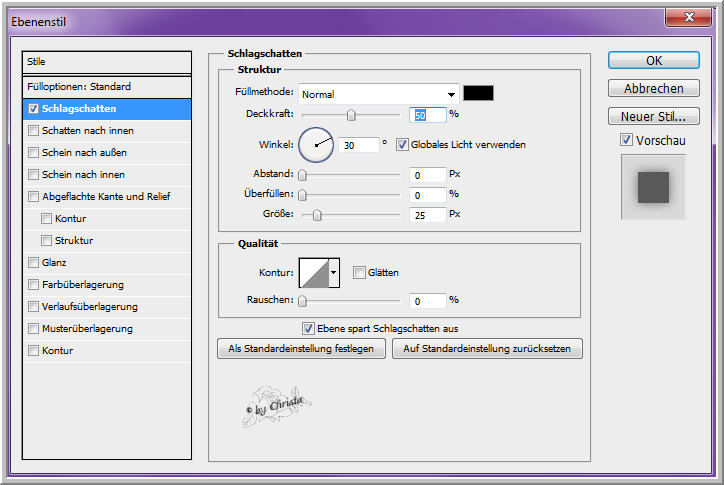Select Fülloptionen: Standard entry
The height and width of the screenshot is (485, 724).
107,87
